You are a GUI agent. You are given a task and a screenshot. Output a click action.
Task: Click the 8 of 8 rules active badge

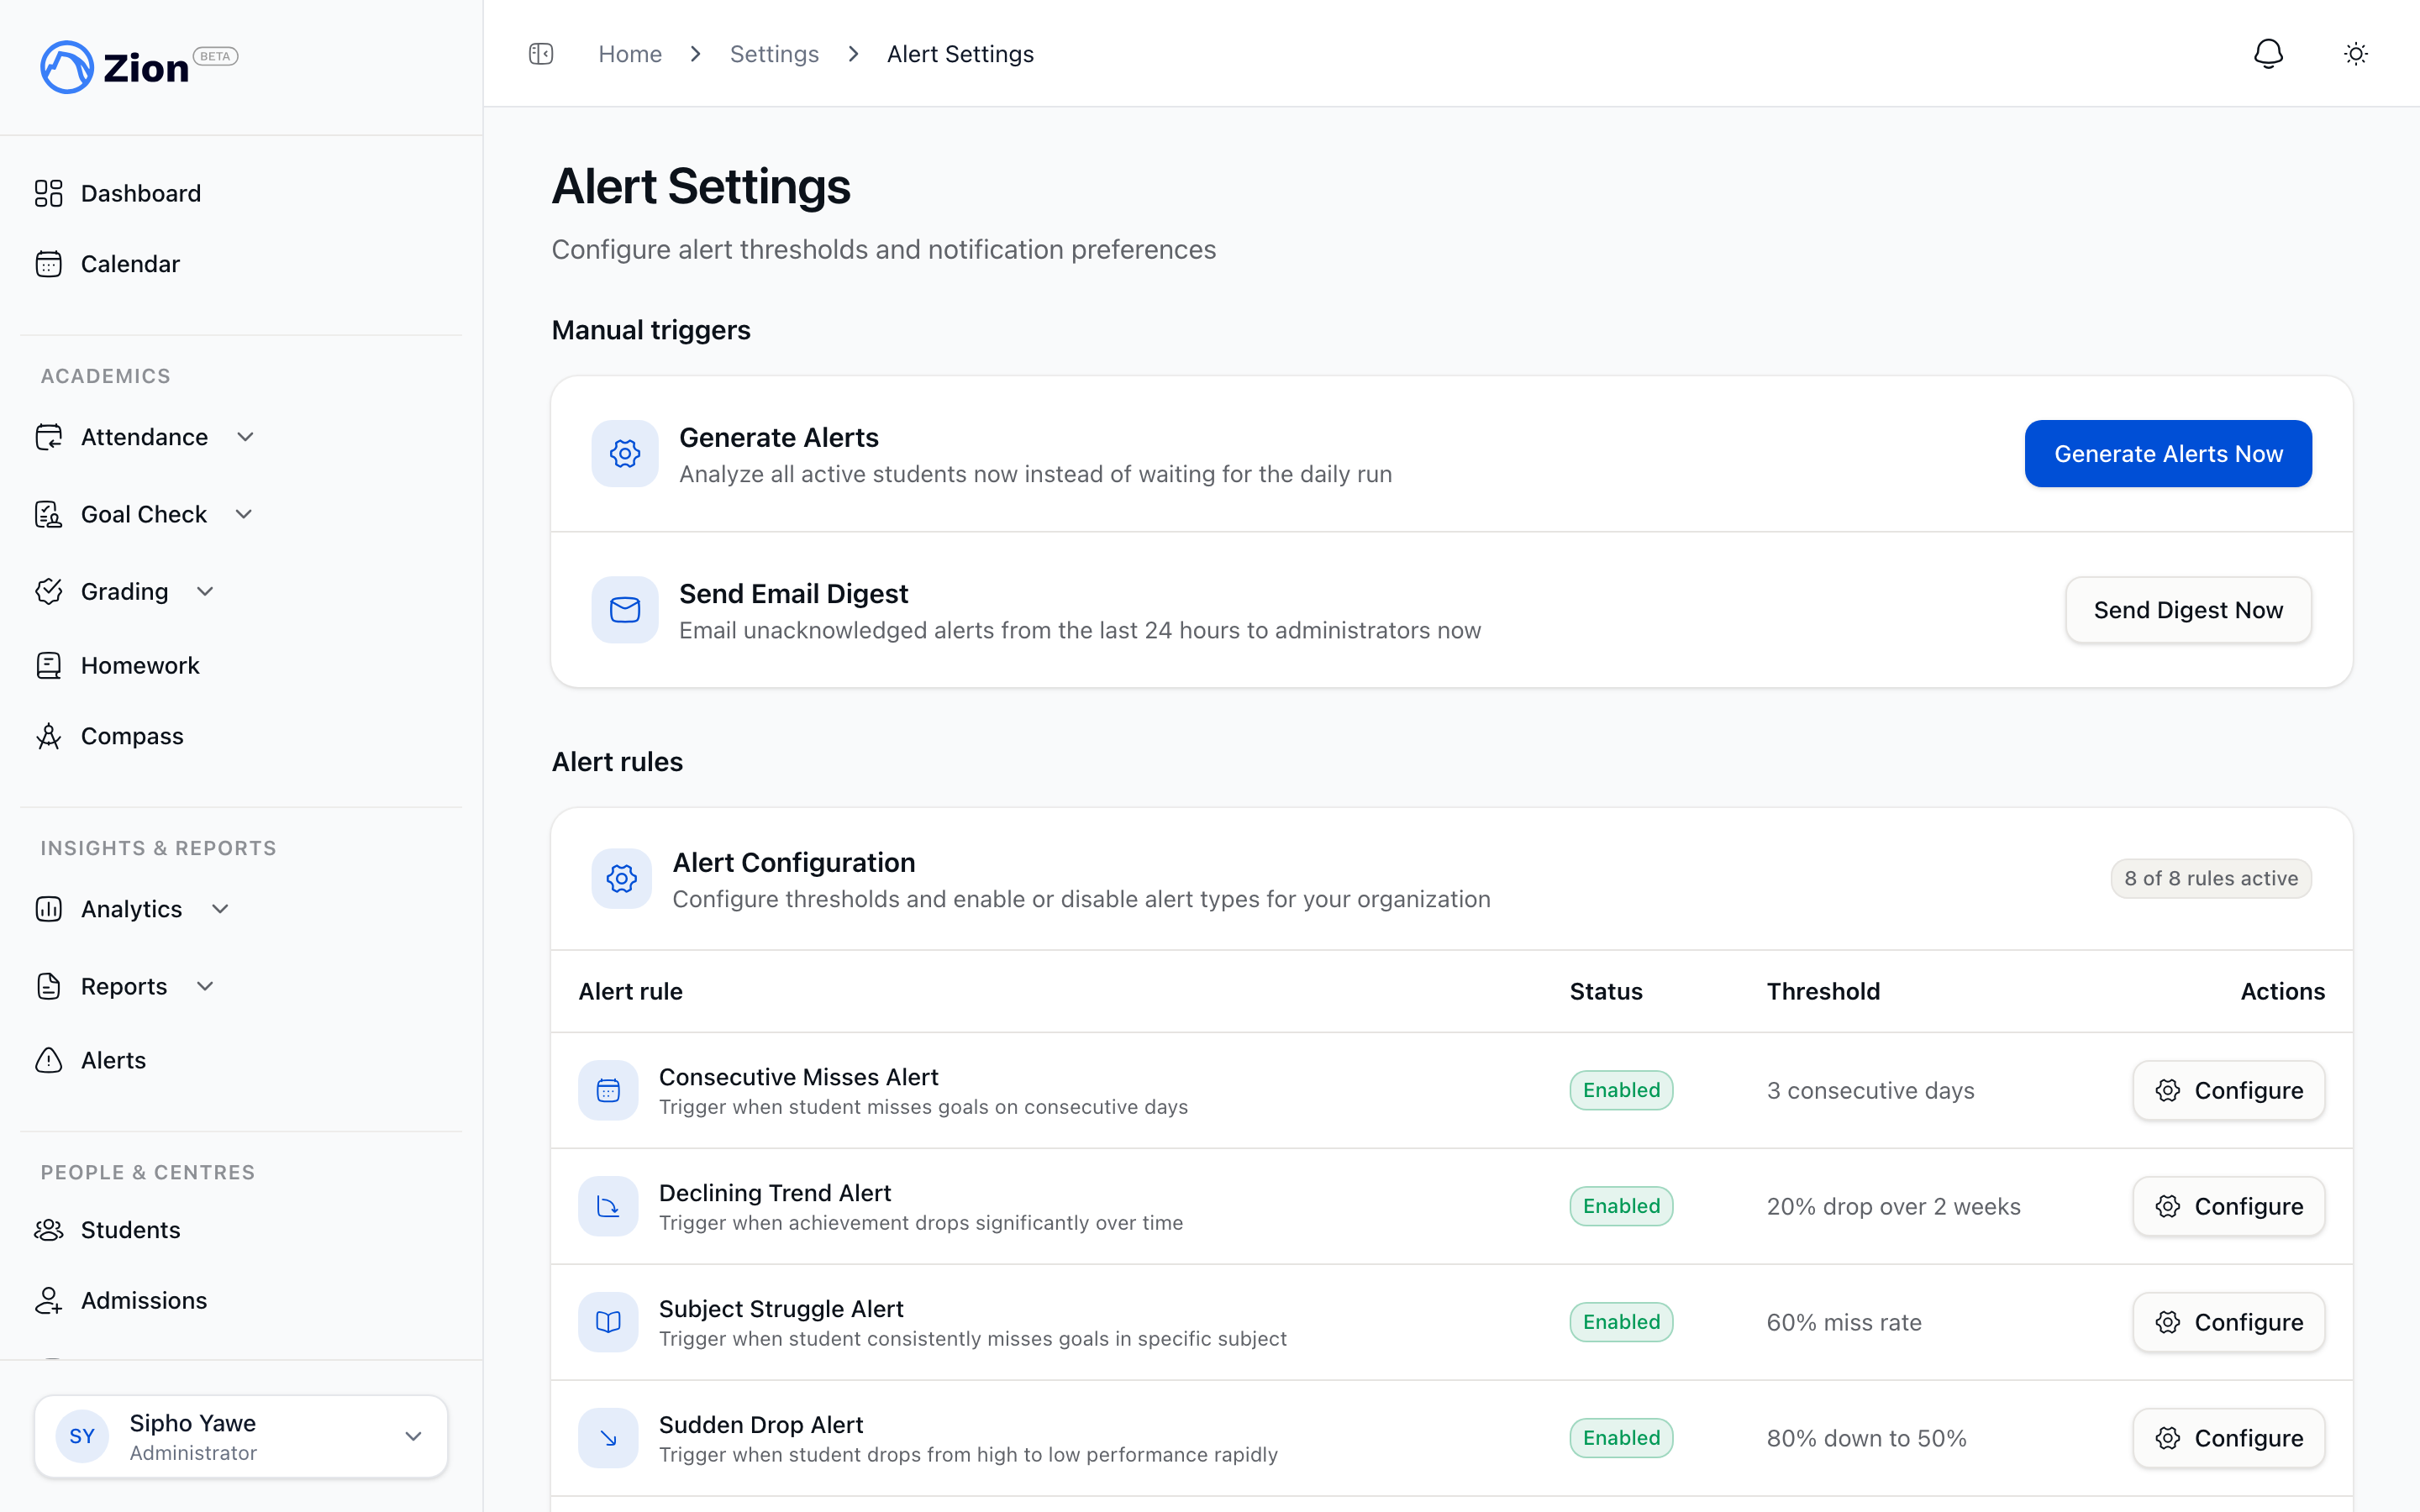[x=2211, y=879]
